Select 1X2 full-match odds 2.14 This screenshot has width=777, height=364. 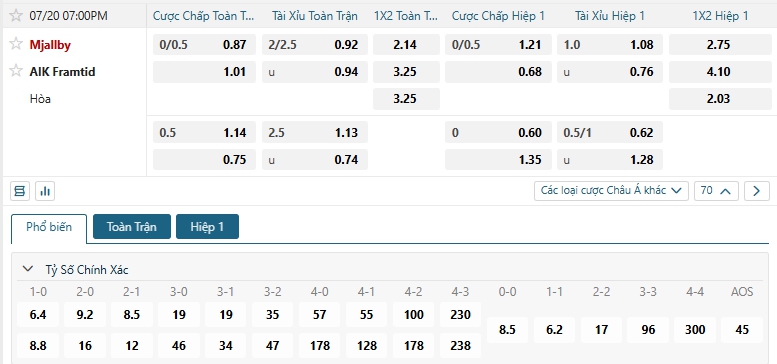(406, 45)
